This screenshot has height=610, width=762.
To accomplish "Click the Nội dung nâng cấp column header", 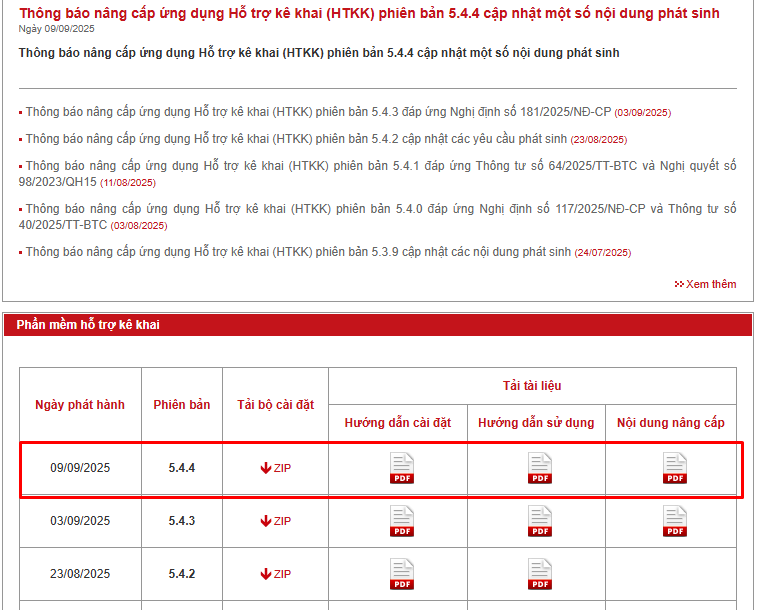I will 671,423.
